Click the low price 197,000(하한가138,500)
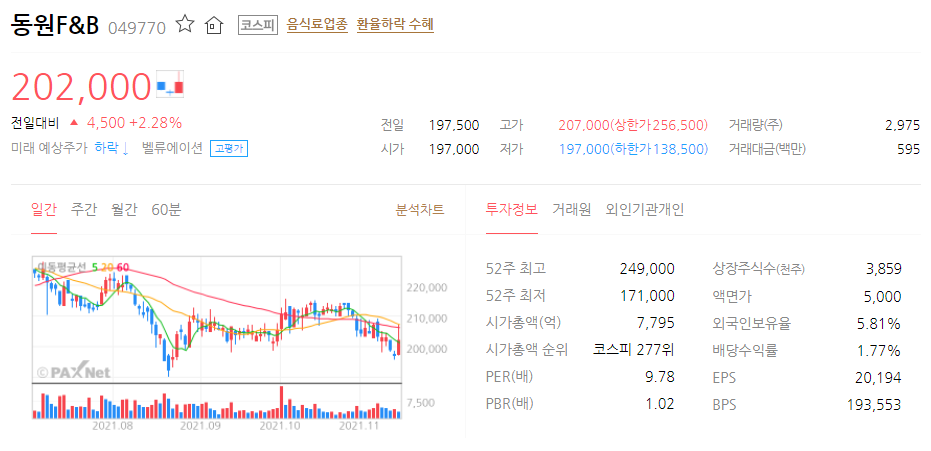Screen dimensions: 931x451 (633, 149)
